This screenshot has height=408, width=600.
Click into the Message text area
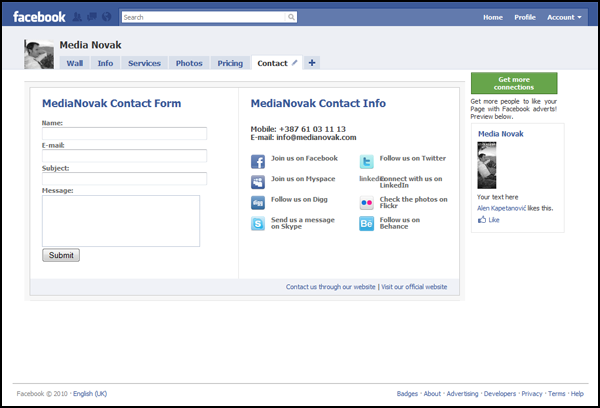click(x=121, y=221)
